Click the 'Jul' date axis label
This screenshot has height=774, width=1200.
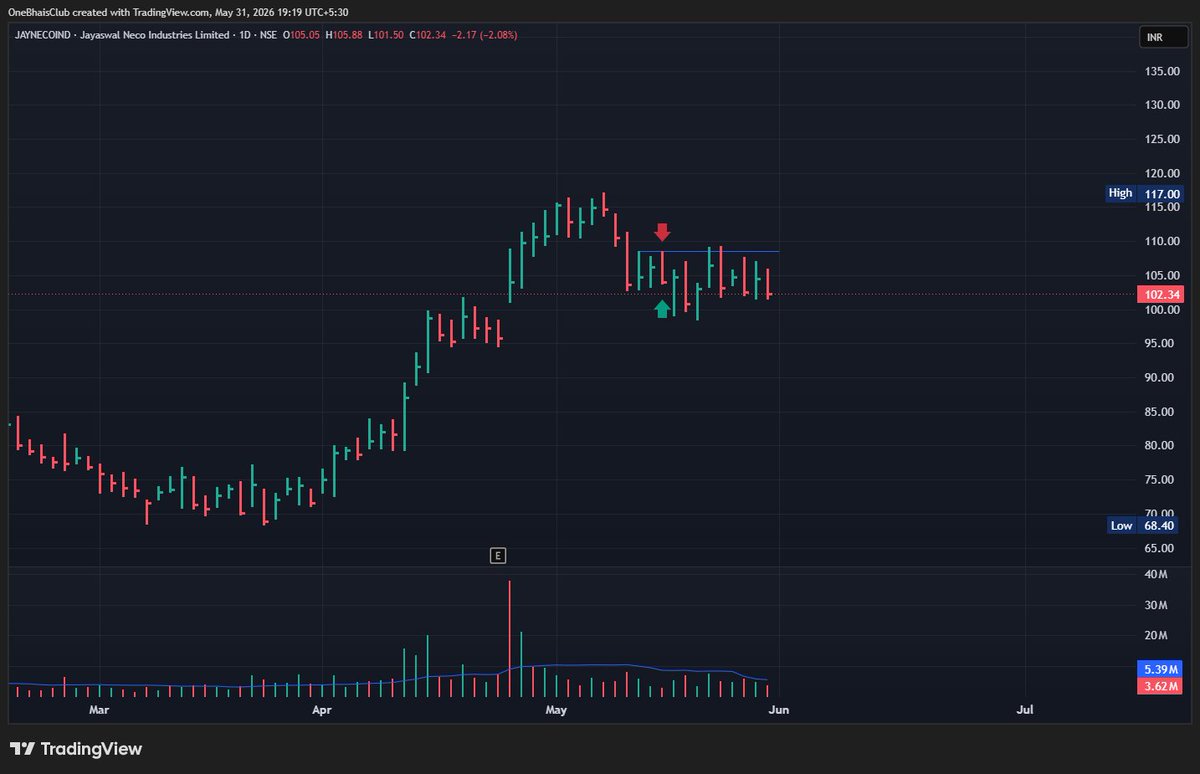[1024, 710]
